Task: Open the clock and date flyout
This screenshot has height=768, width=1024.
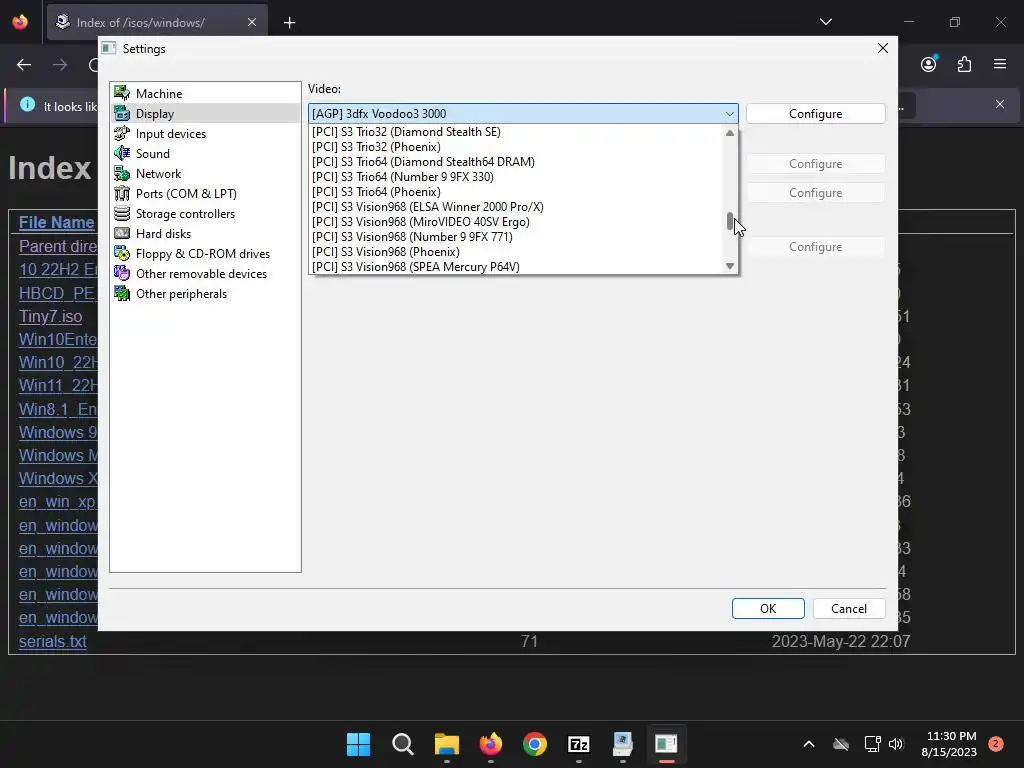Action: point(949,744)
